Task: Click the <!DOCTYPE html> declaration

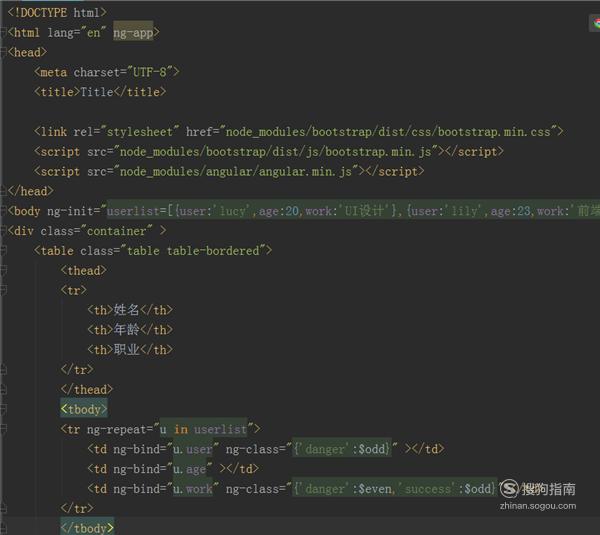Action: (57, 13)
